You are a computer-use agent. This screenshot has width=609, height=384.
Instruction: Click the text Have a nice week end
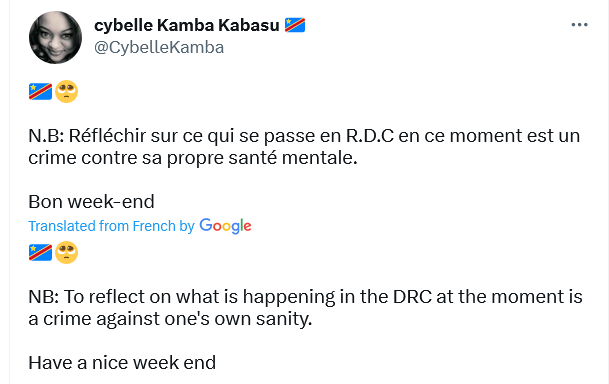(x=122, y=363)
